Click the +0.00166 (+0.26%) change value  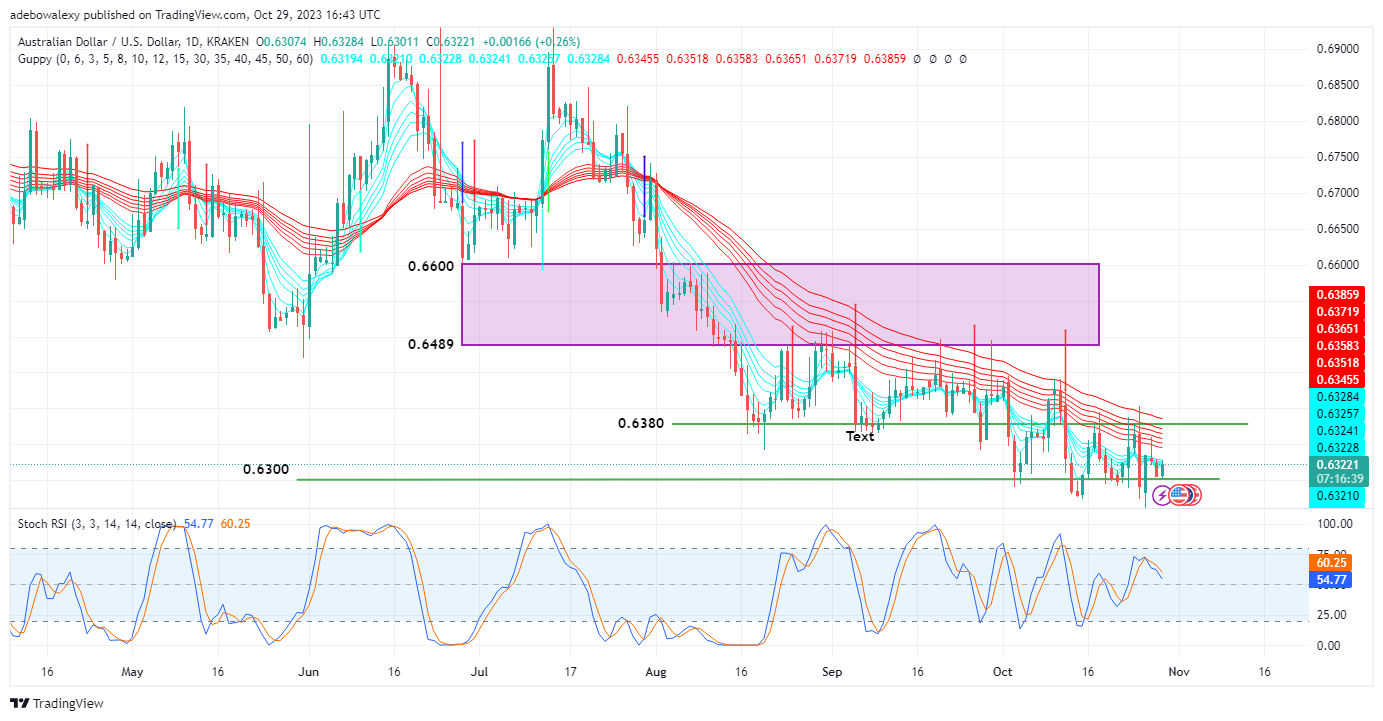coord(531,42)
